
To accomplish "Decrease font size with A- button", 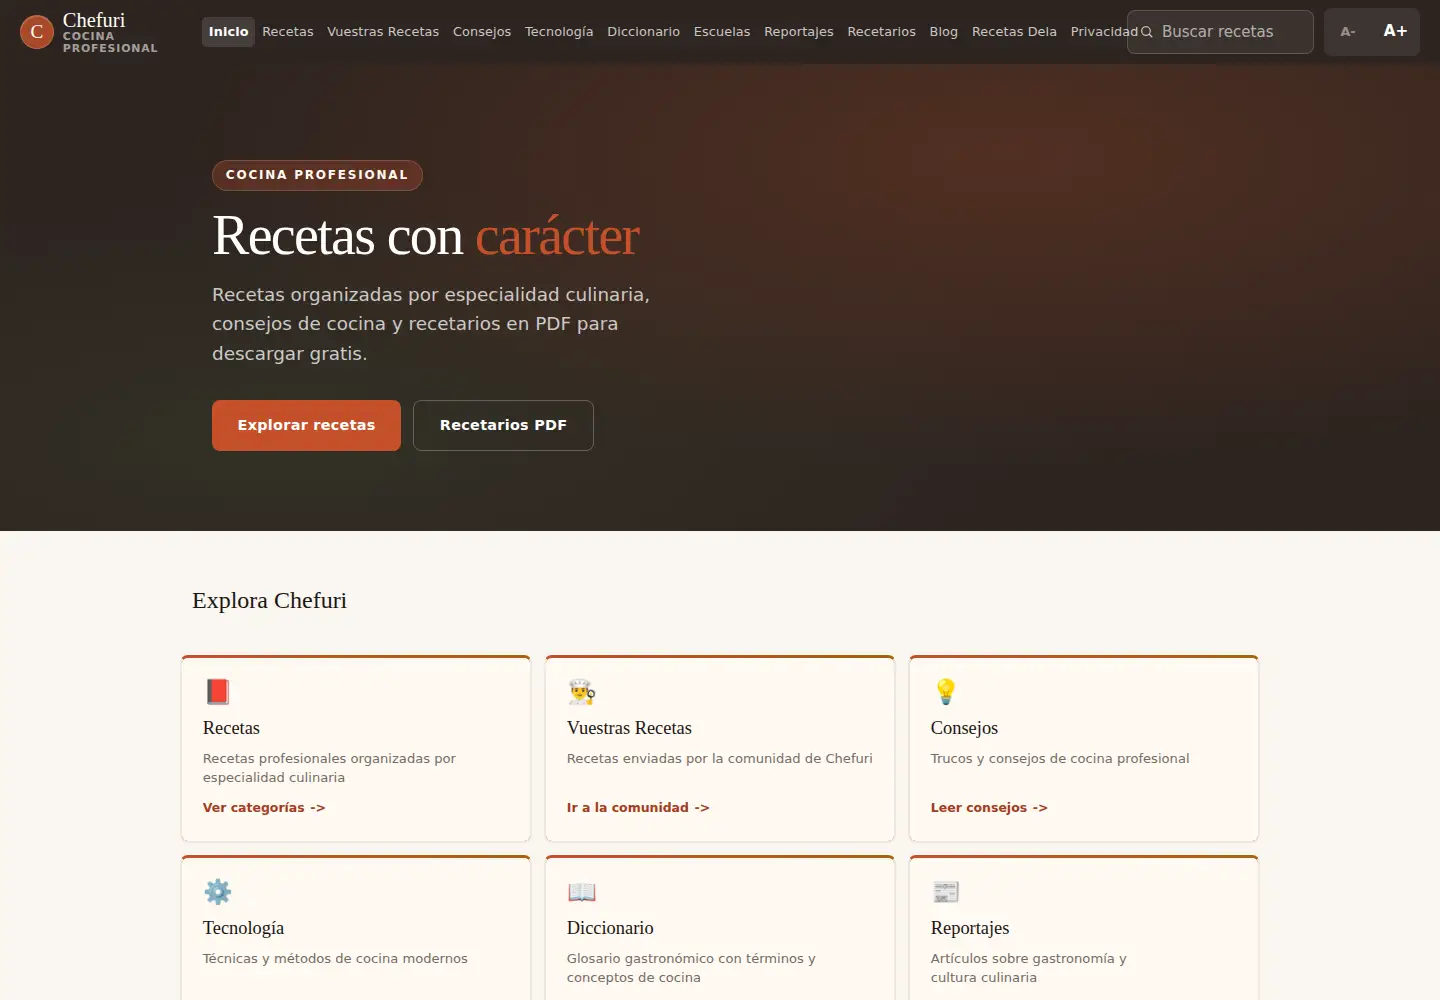I will coord(1348,32).
